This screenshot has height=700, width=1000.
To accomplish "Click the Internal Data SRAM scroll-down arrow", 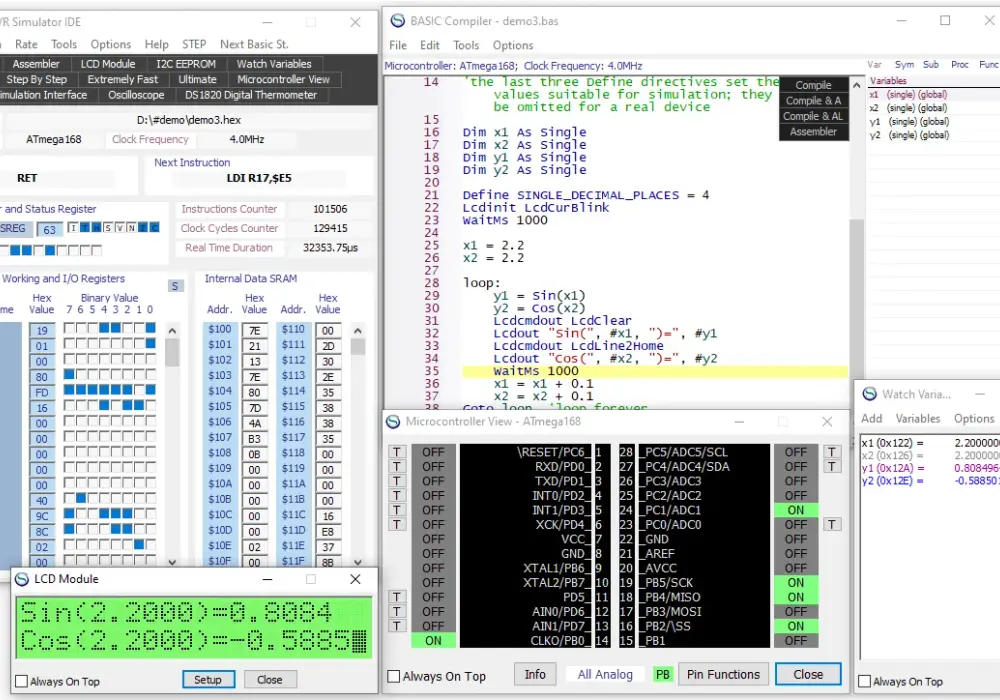I will (358, 562).
